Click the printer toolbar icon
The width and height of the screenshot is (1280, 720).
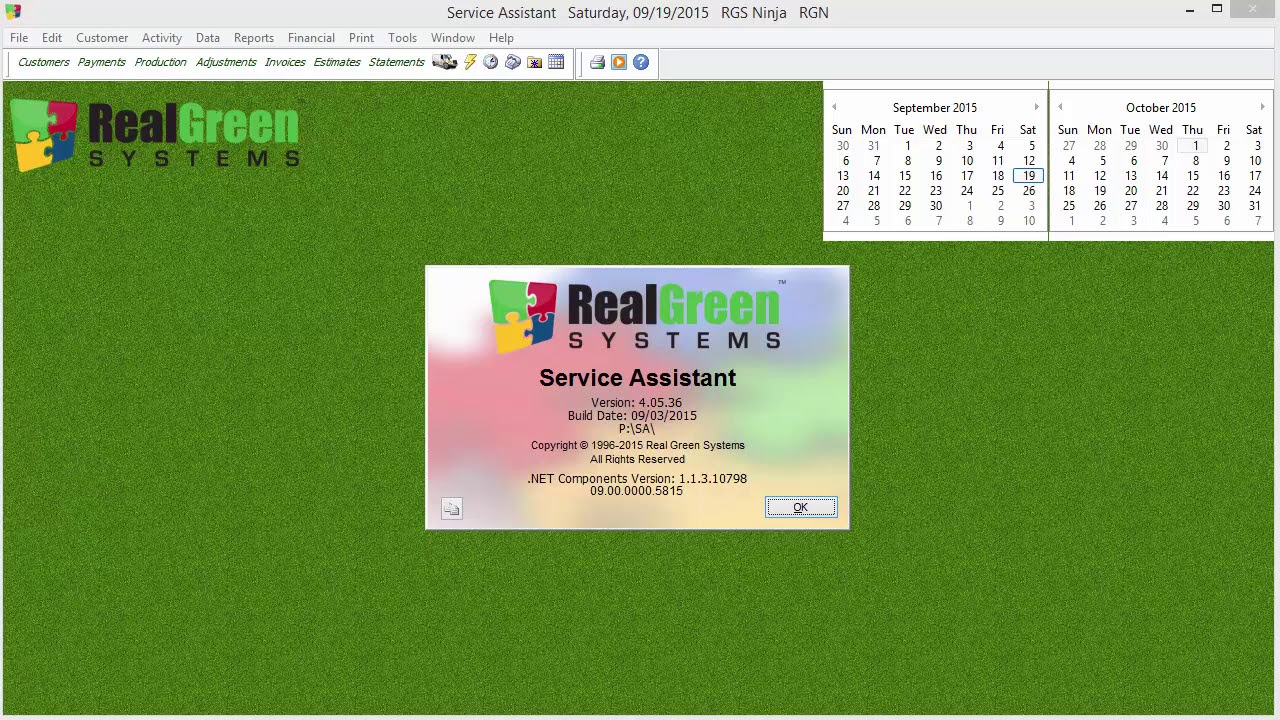click(597, 62)
